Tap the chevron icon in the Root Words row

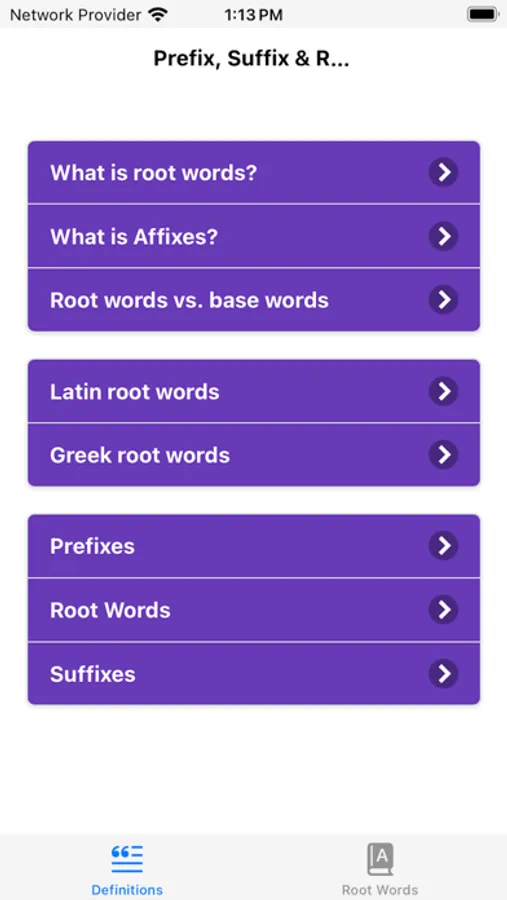443,610
